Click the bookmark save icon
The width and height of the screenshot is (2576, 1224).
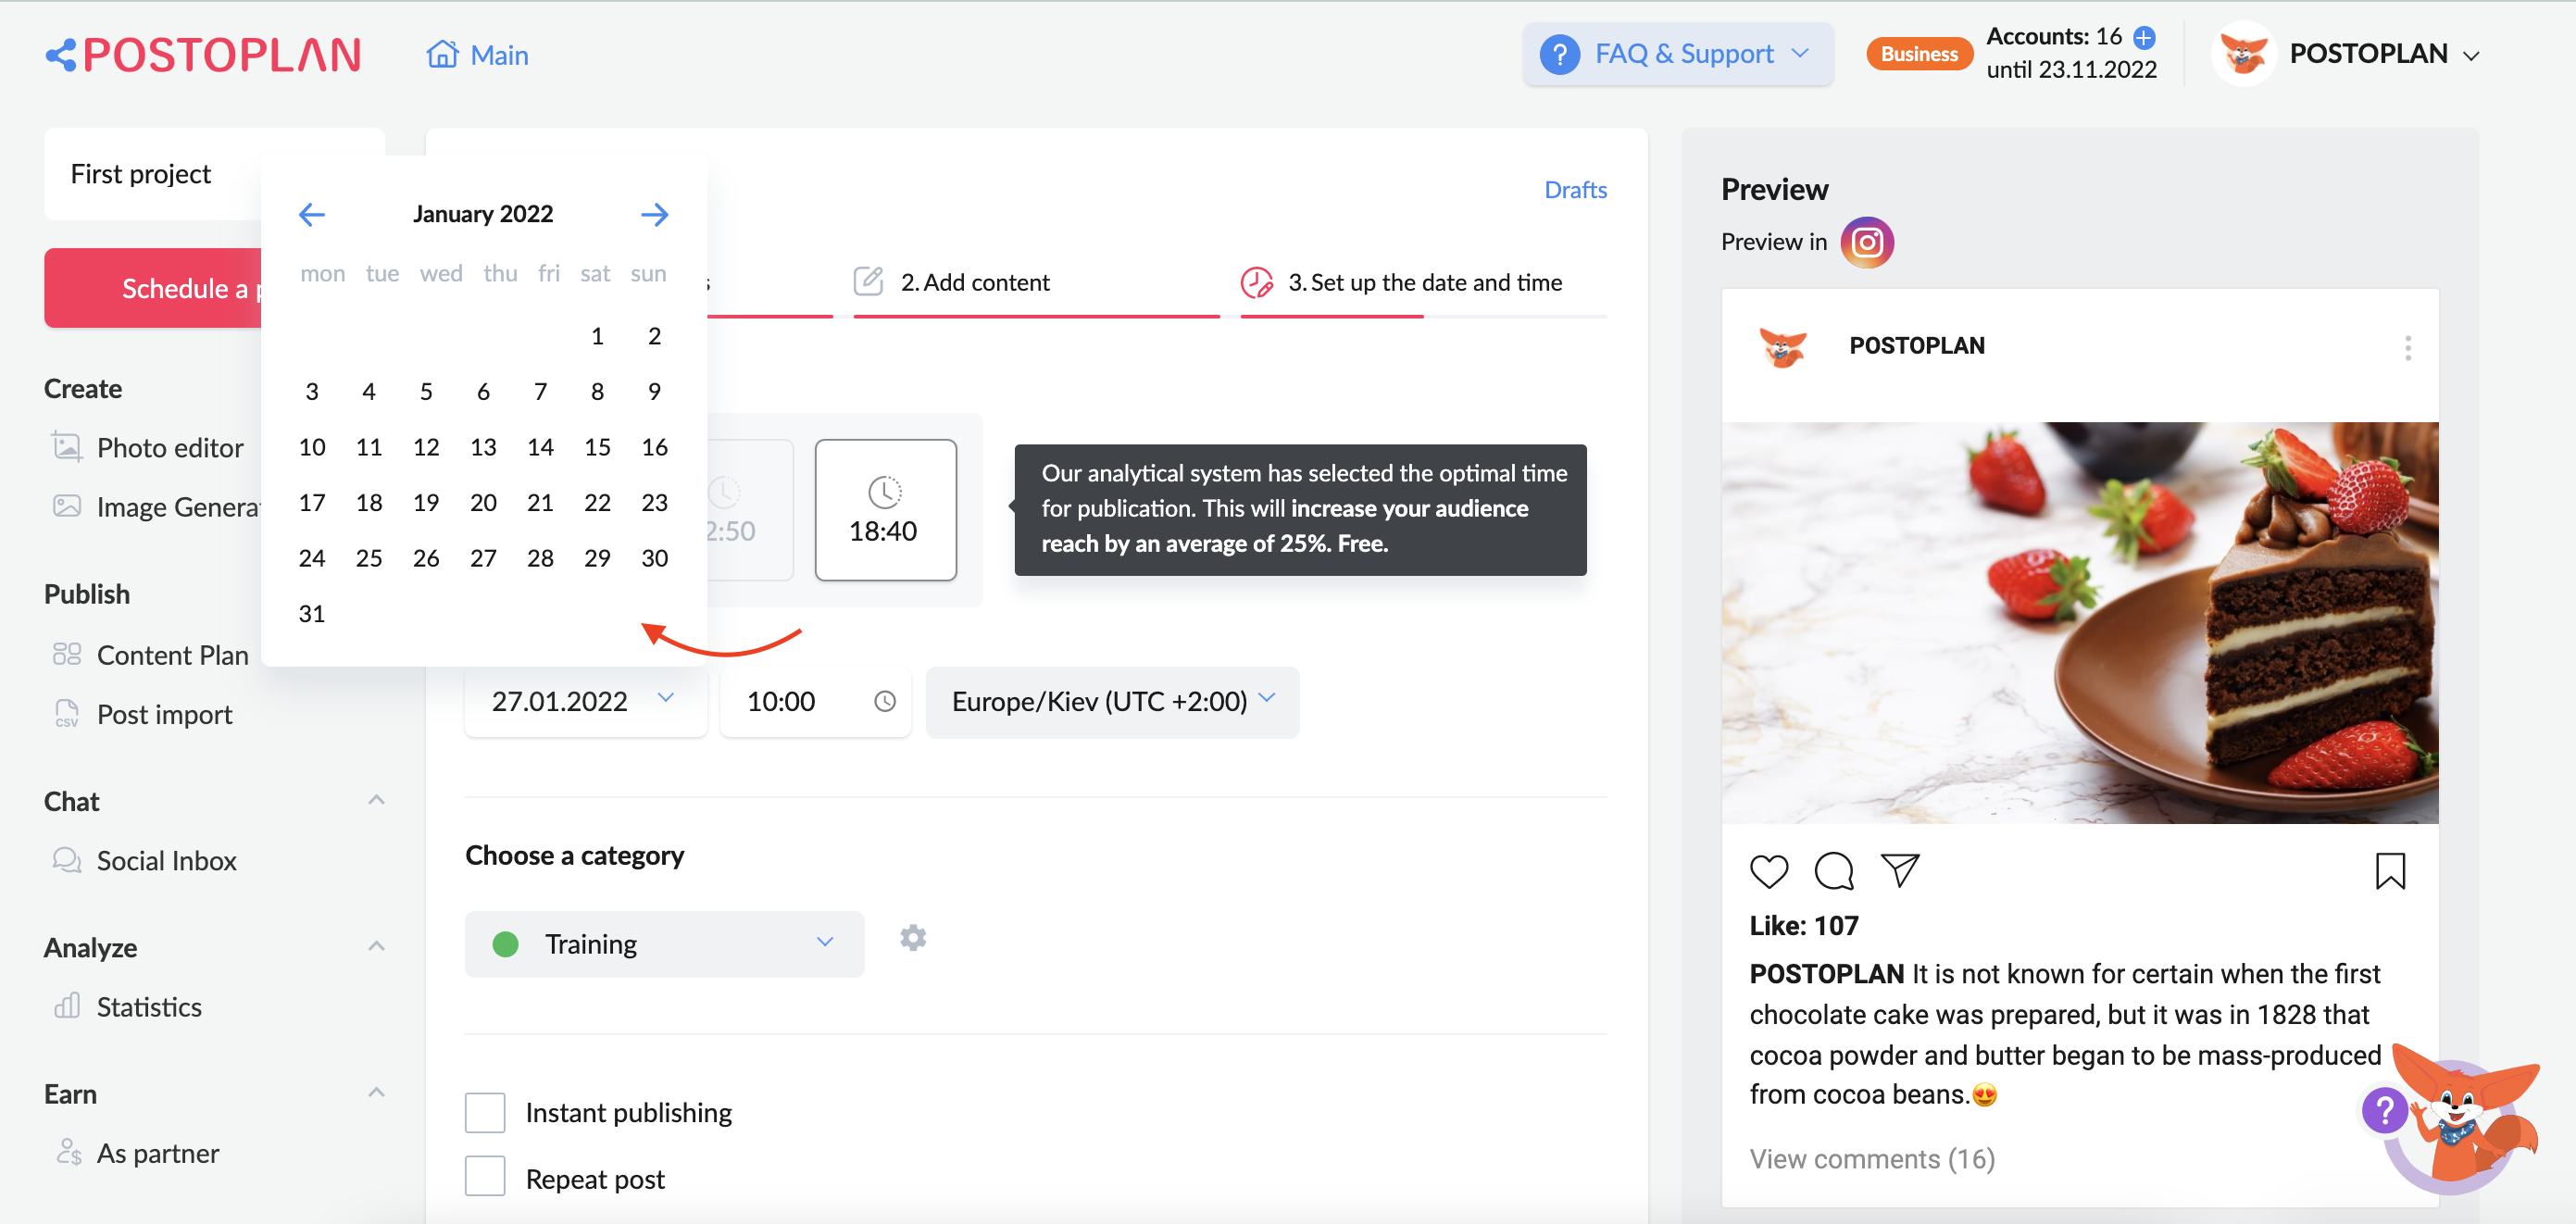(x=2390, y=871)
